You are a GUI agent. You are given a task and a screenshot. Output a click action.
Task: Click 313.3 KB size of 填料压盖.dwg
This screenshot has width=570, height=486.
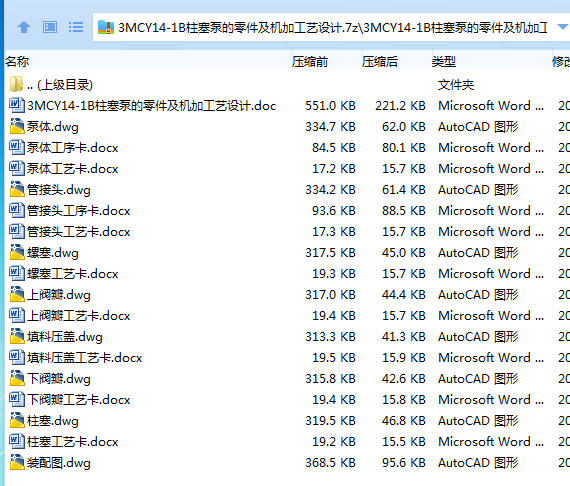330,336
